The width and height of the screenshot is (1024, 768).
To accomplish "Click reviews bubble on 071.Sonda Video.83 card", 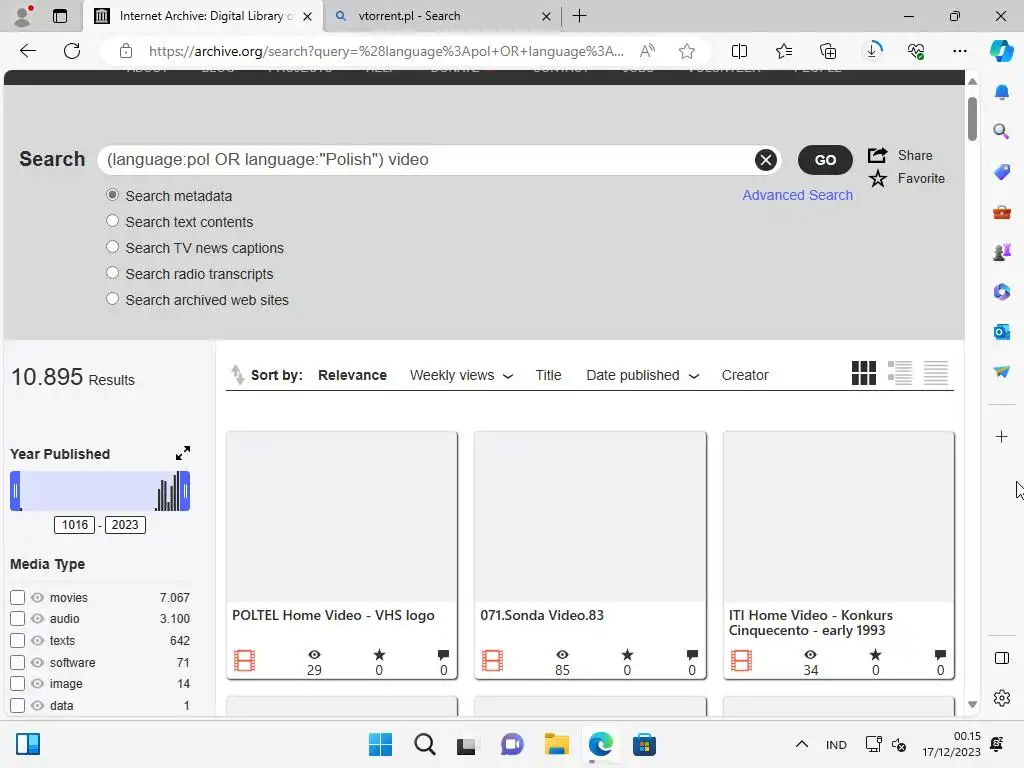I will (x=692, y=654).
